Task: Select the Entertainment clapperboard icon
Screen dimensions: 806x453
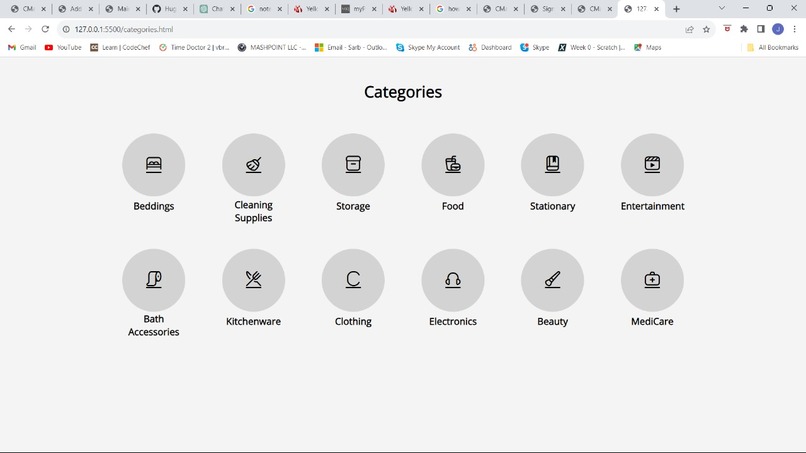Action: 652,165
